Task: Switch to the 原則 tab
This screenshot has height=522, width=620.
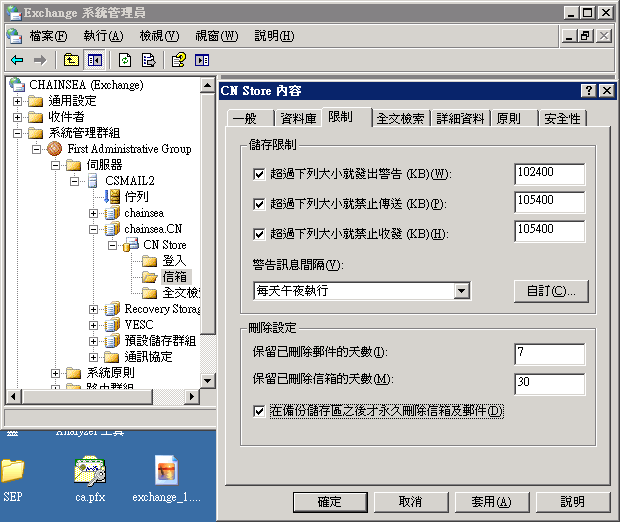Action: click(x=514, y=118)
